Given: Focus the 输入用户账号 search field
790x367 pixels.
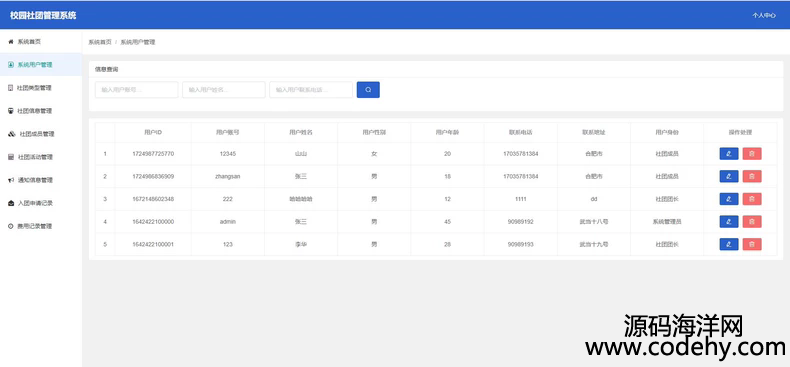Looking at the screenshot, I should tap(137, 90).
